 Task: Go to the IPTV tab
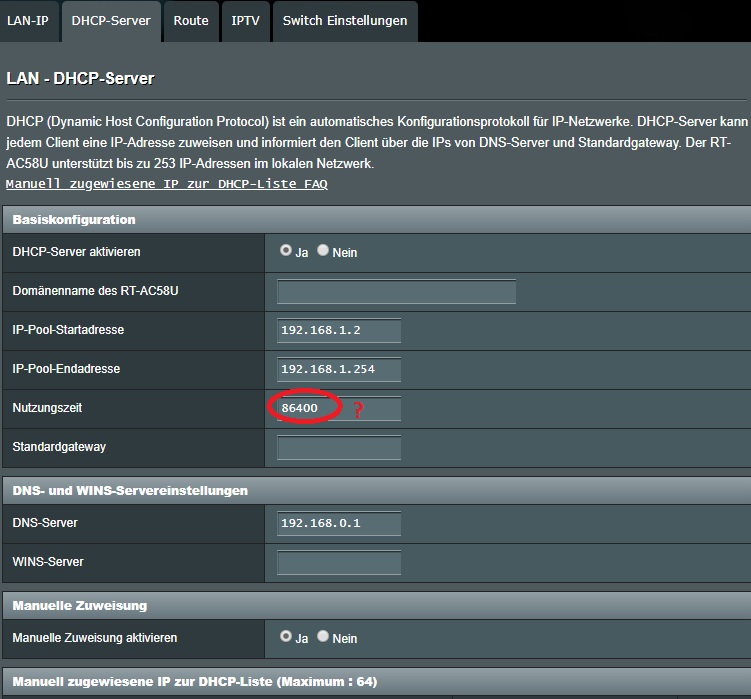(x=246, y=21)
